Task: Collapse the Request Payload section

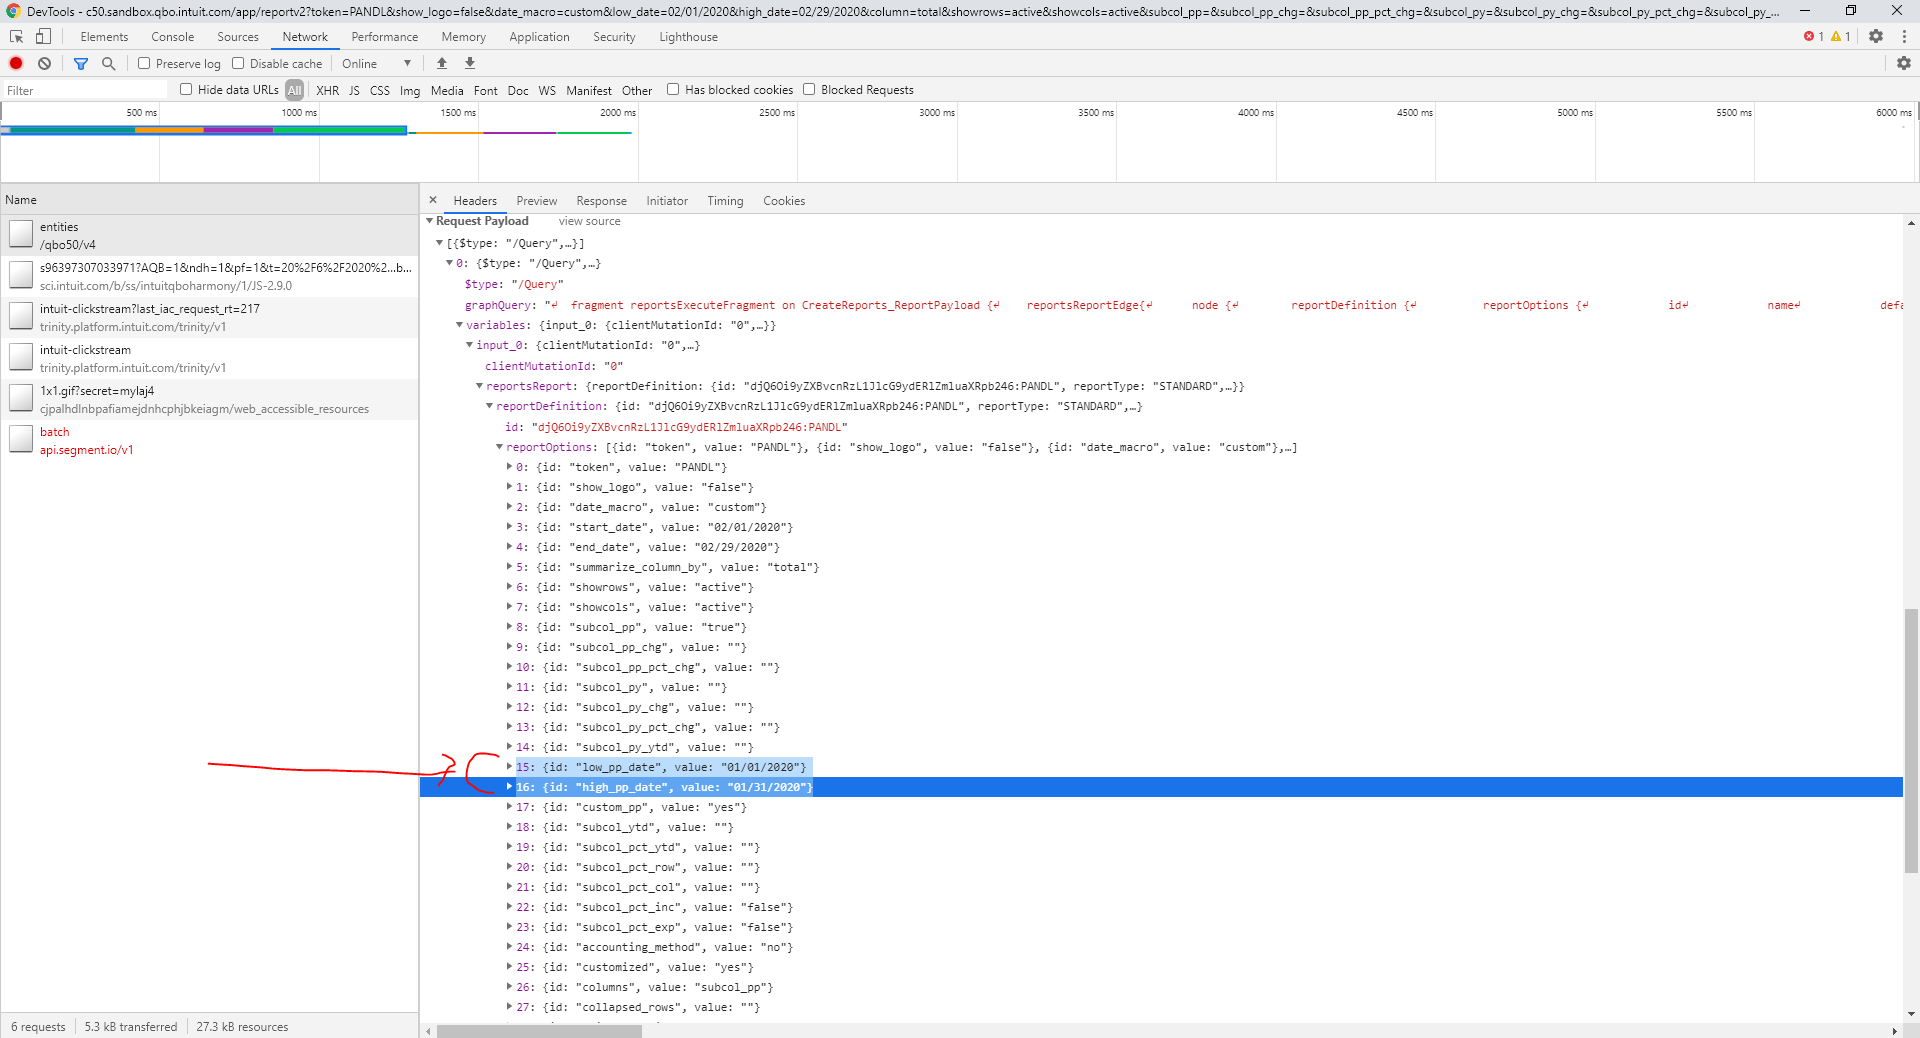Action: (x=430, y=221)
